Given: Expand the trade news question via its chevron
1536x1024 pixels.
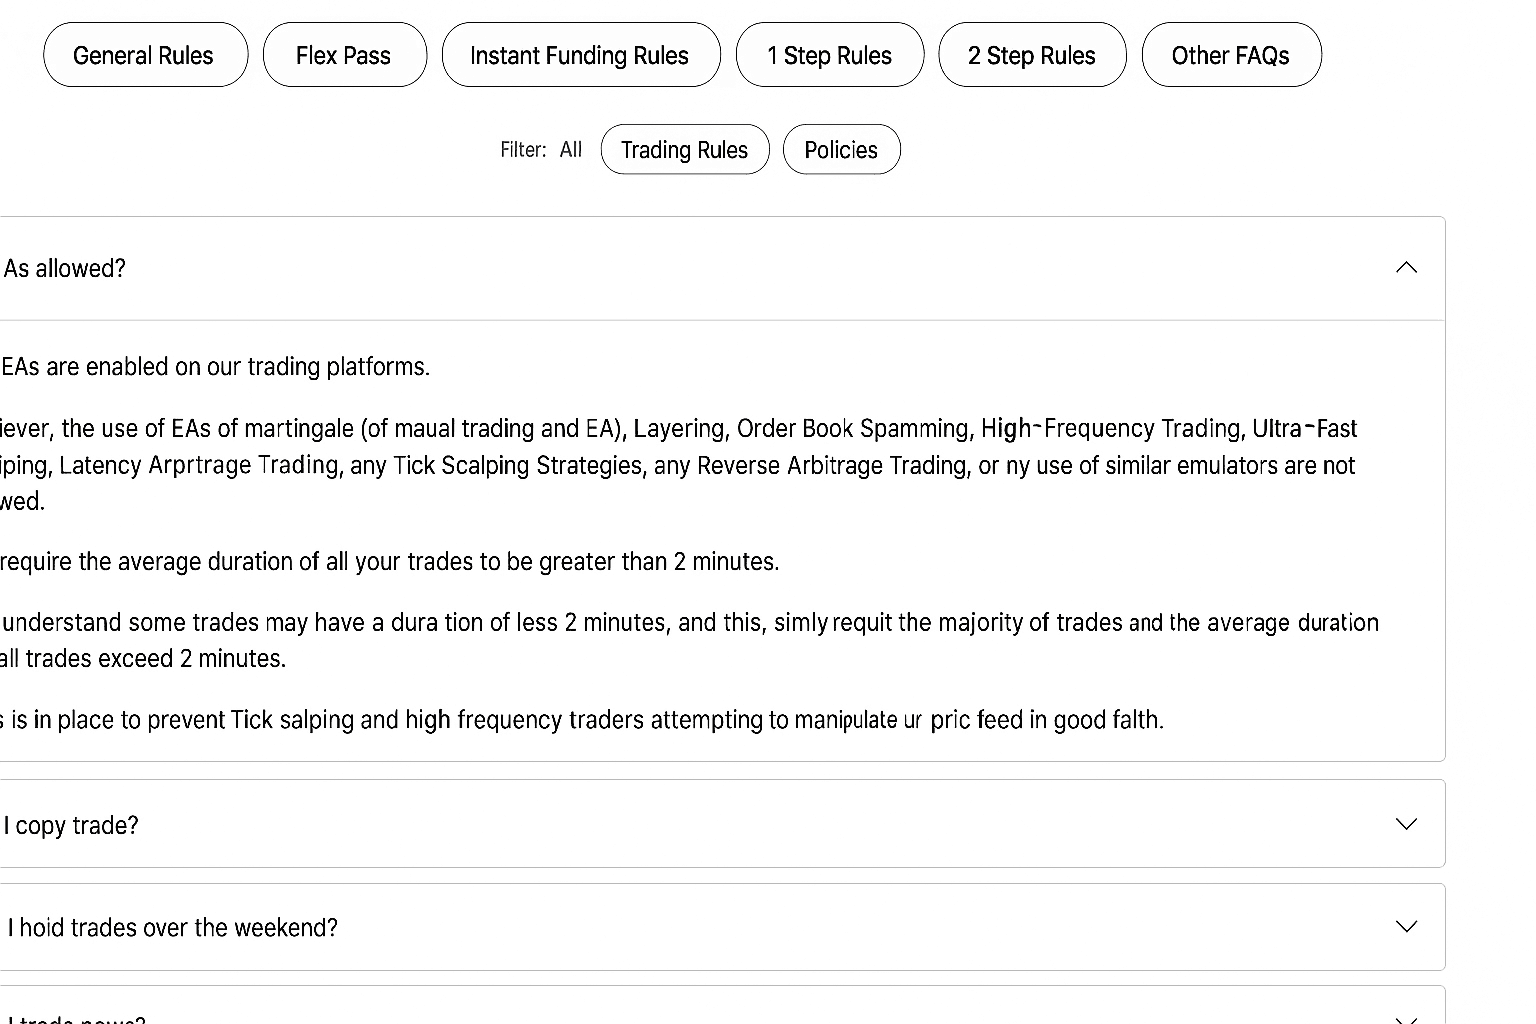Looking at the screenshot, I should (1406, 1018).
